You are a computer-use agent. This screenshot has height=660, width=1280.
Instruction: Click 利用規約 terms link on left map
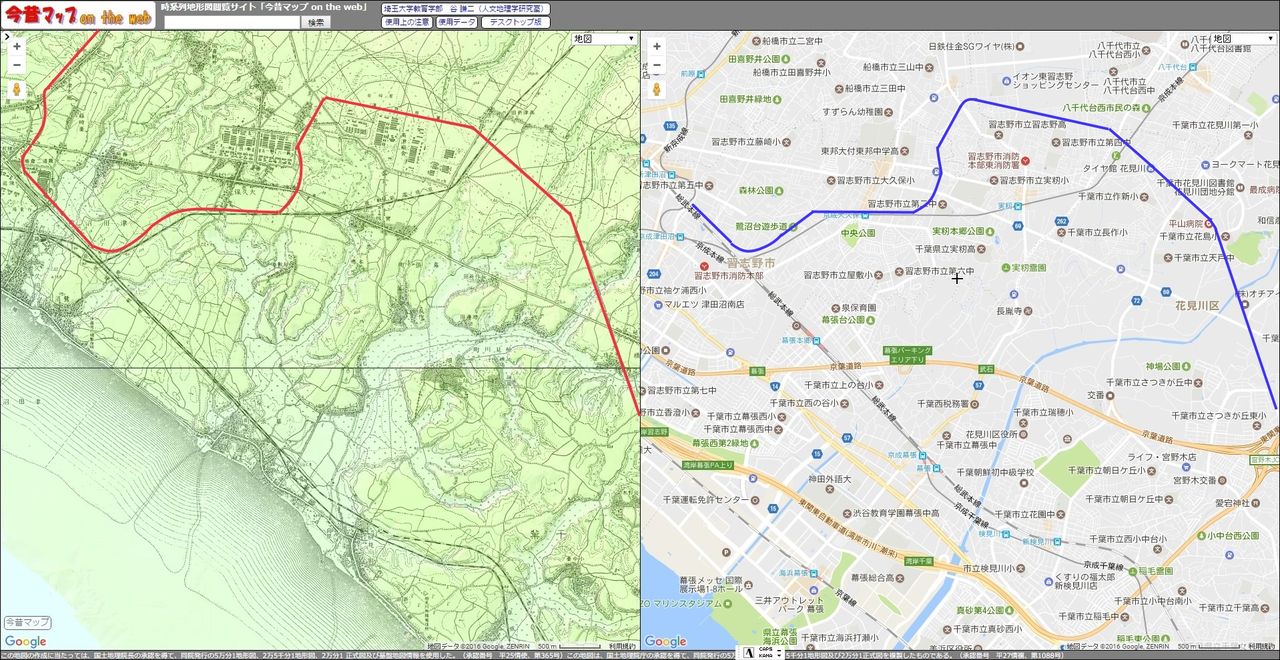point(623,647)
